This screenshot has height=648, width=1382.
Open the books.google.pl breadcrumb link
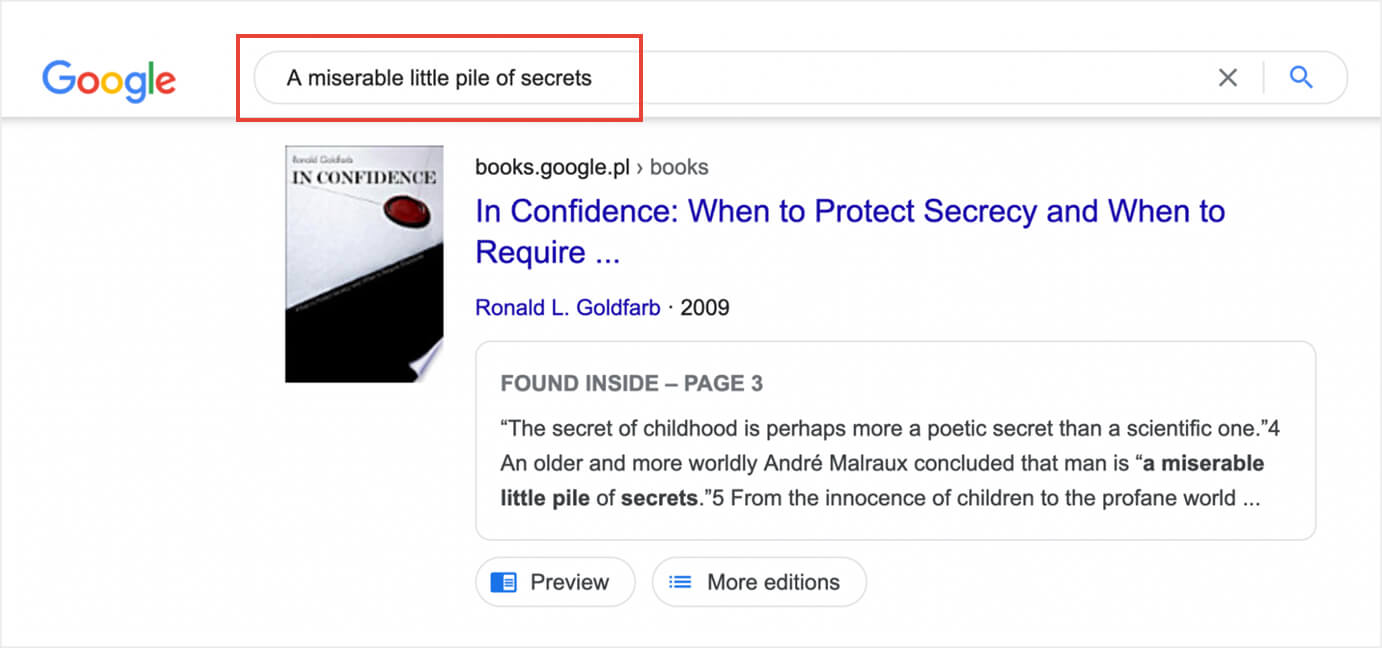[551, 166]
